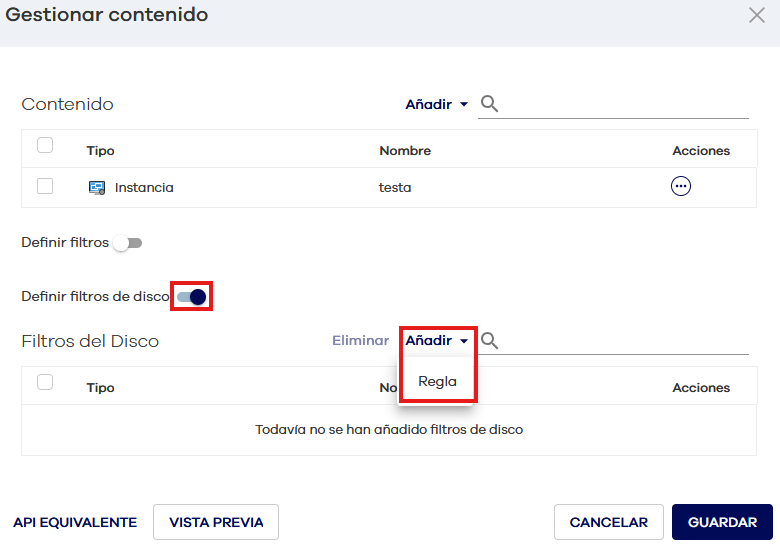Save changes with GUARDAR button
Screen dimensions: 780x544
(722, 522)
